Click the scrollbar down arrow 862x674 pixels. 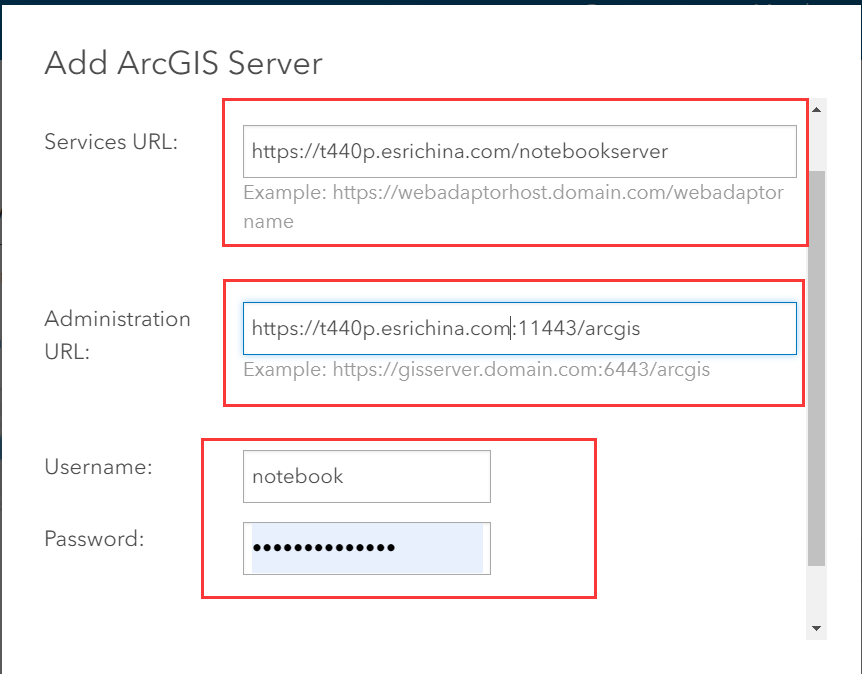(x=816, y=627)
